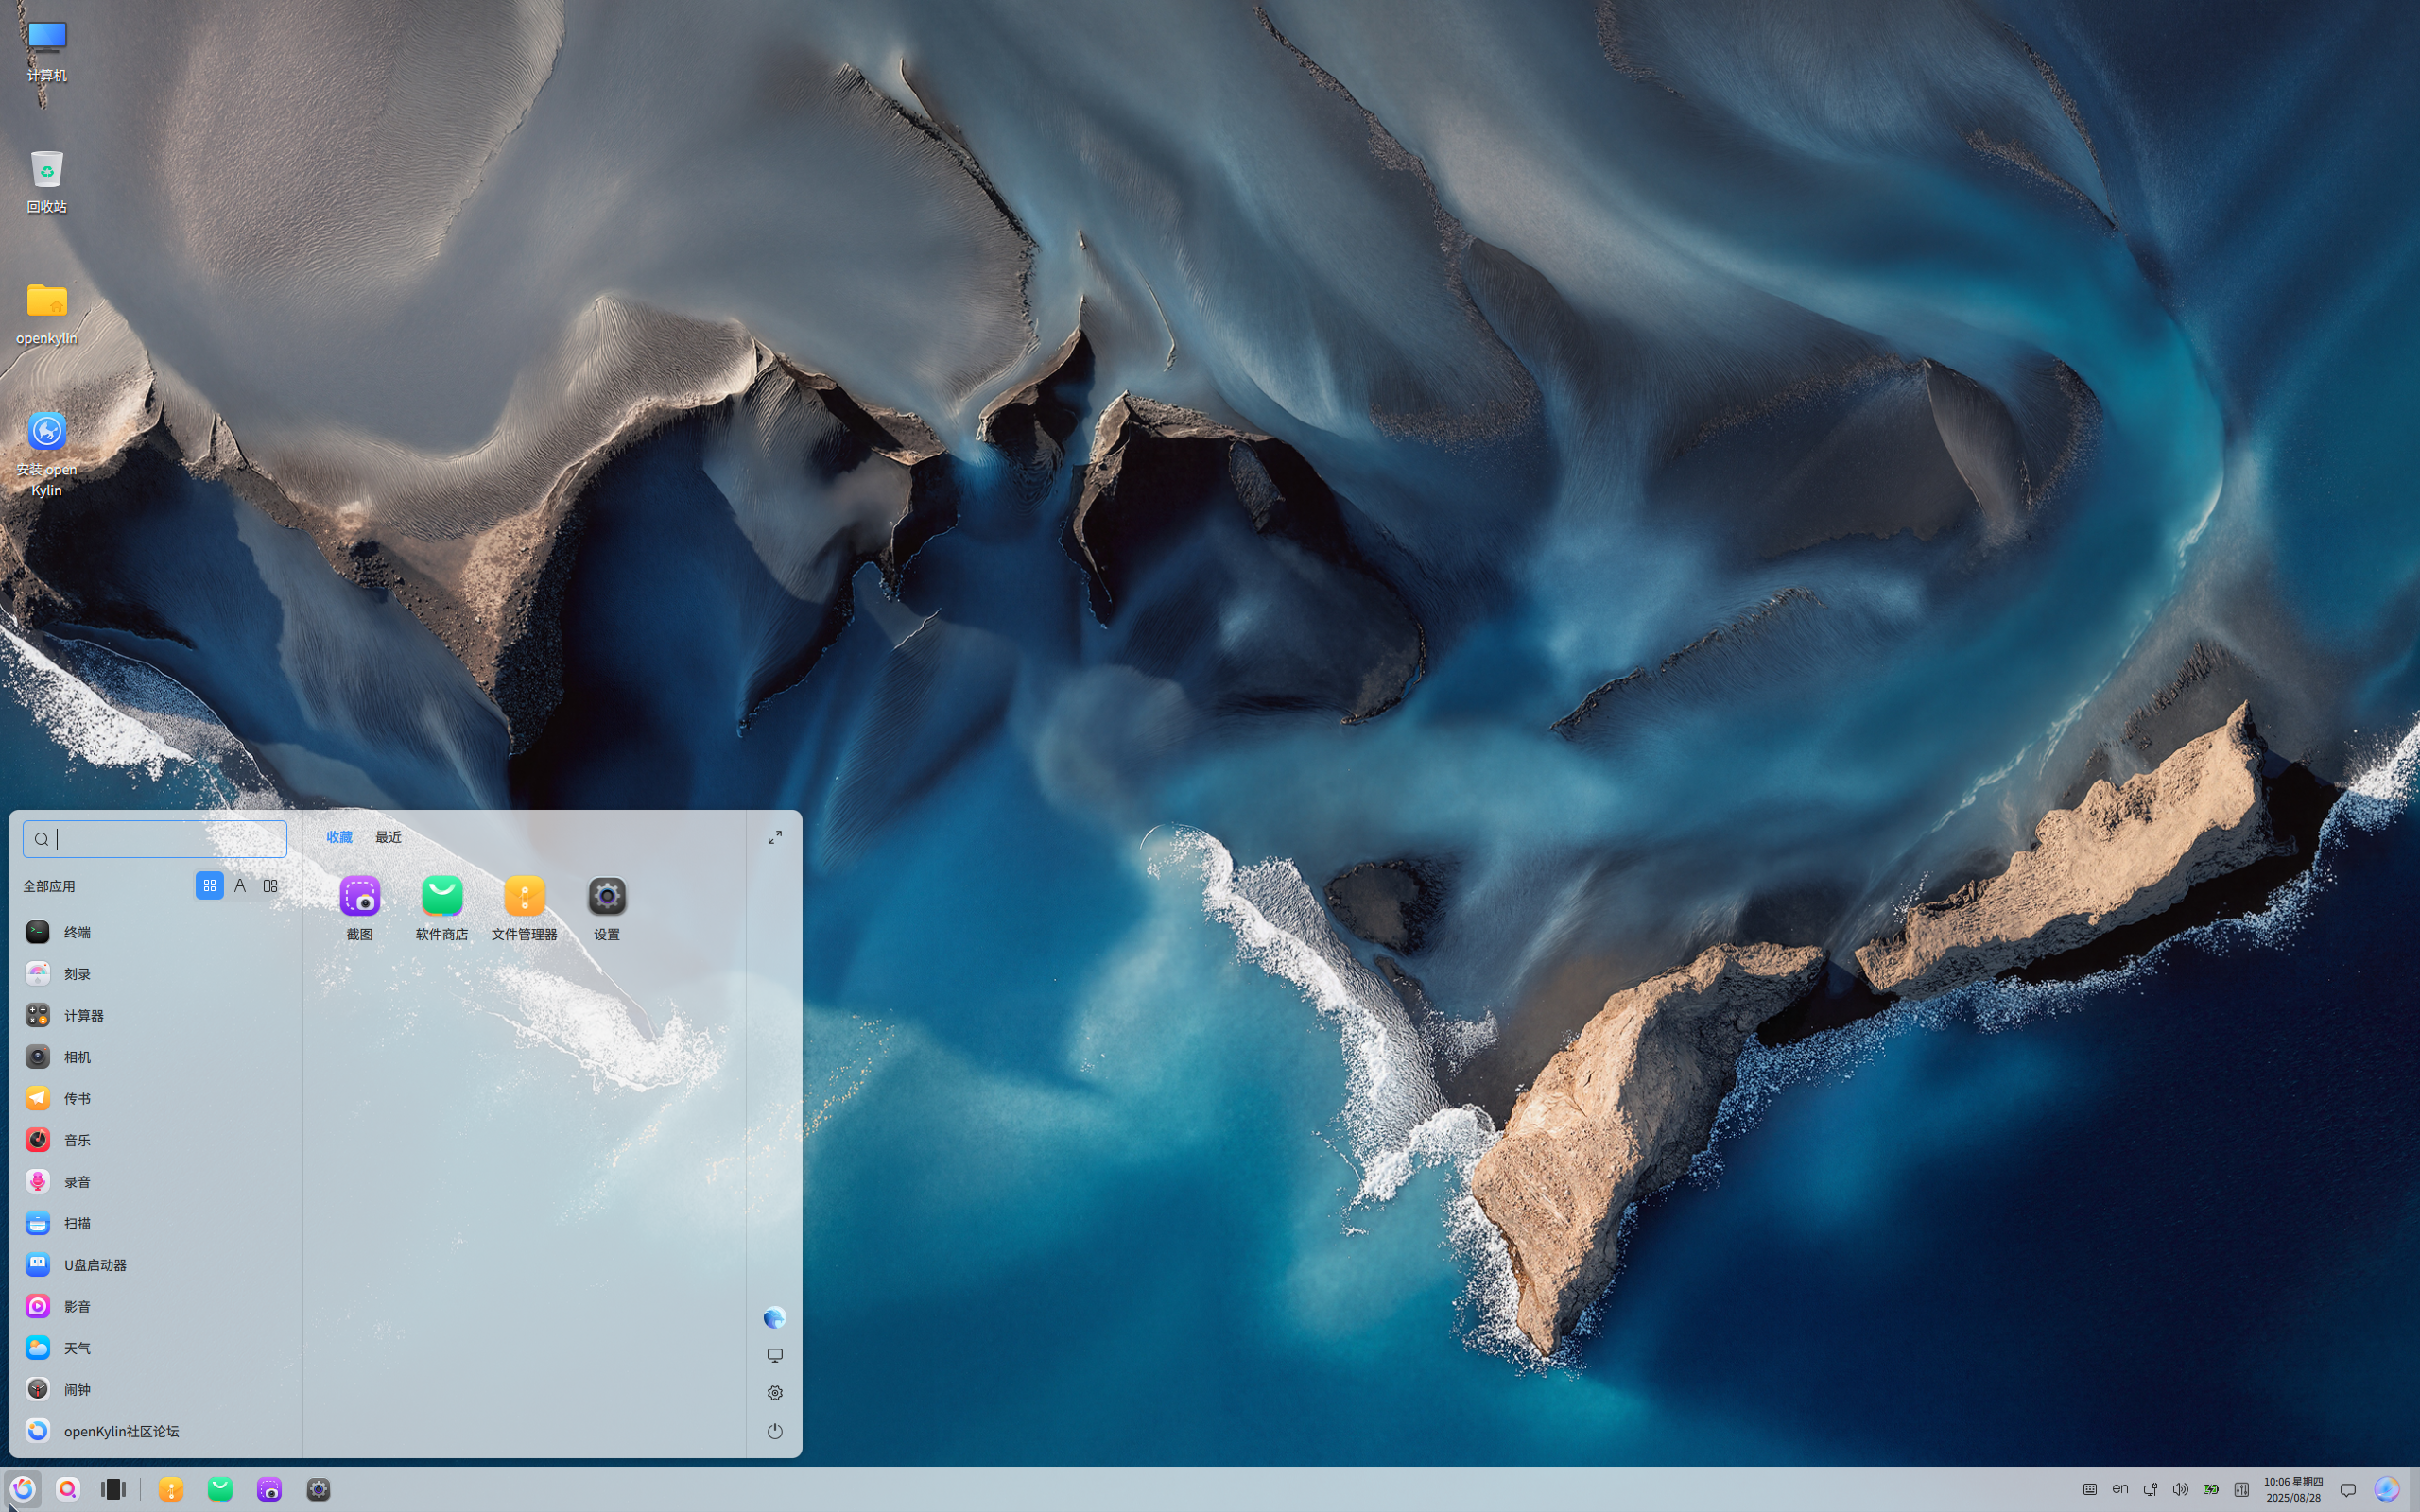Click the start menu button on taskbar

tap(23, 1490)
